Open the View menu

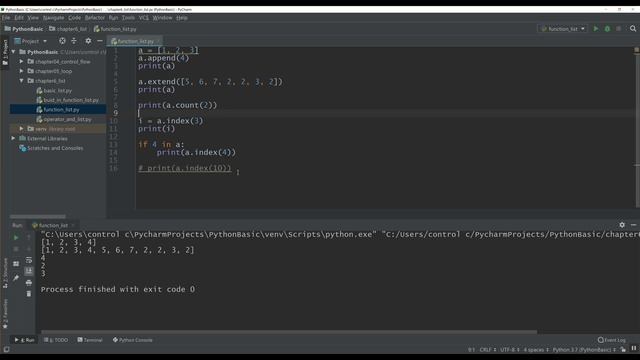click(33, 18)
